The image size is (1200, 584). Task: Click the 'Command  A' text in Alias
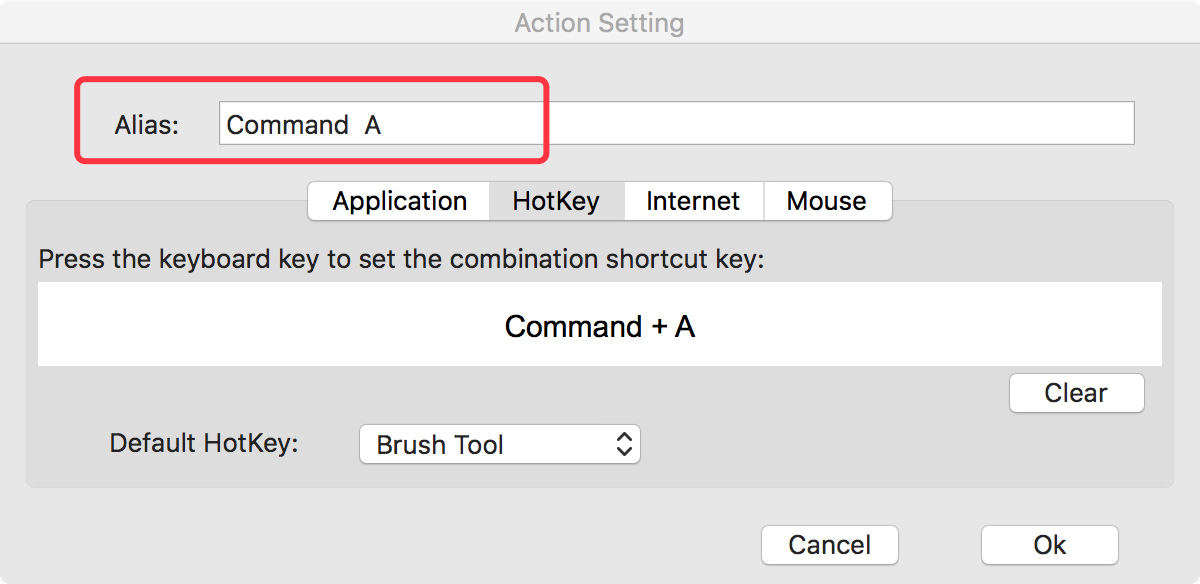303,125
